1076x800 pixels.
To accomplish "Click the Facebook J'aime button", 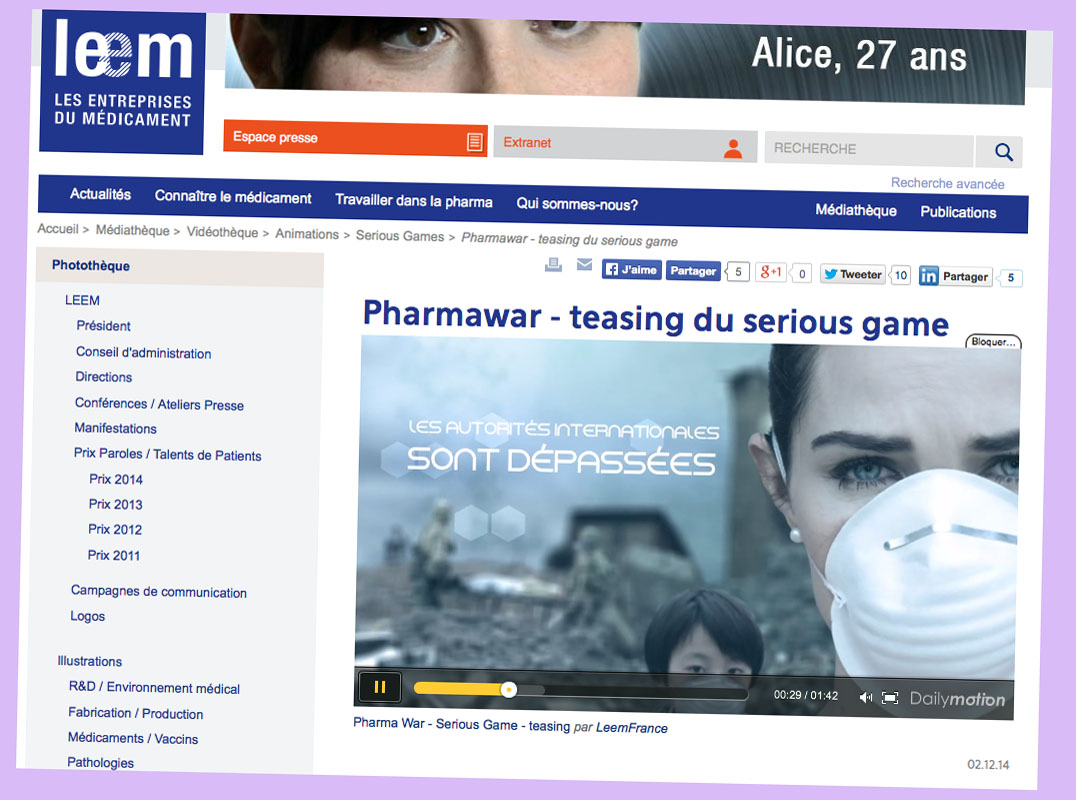I will pyautogui.click(x=630, y=270).
